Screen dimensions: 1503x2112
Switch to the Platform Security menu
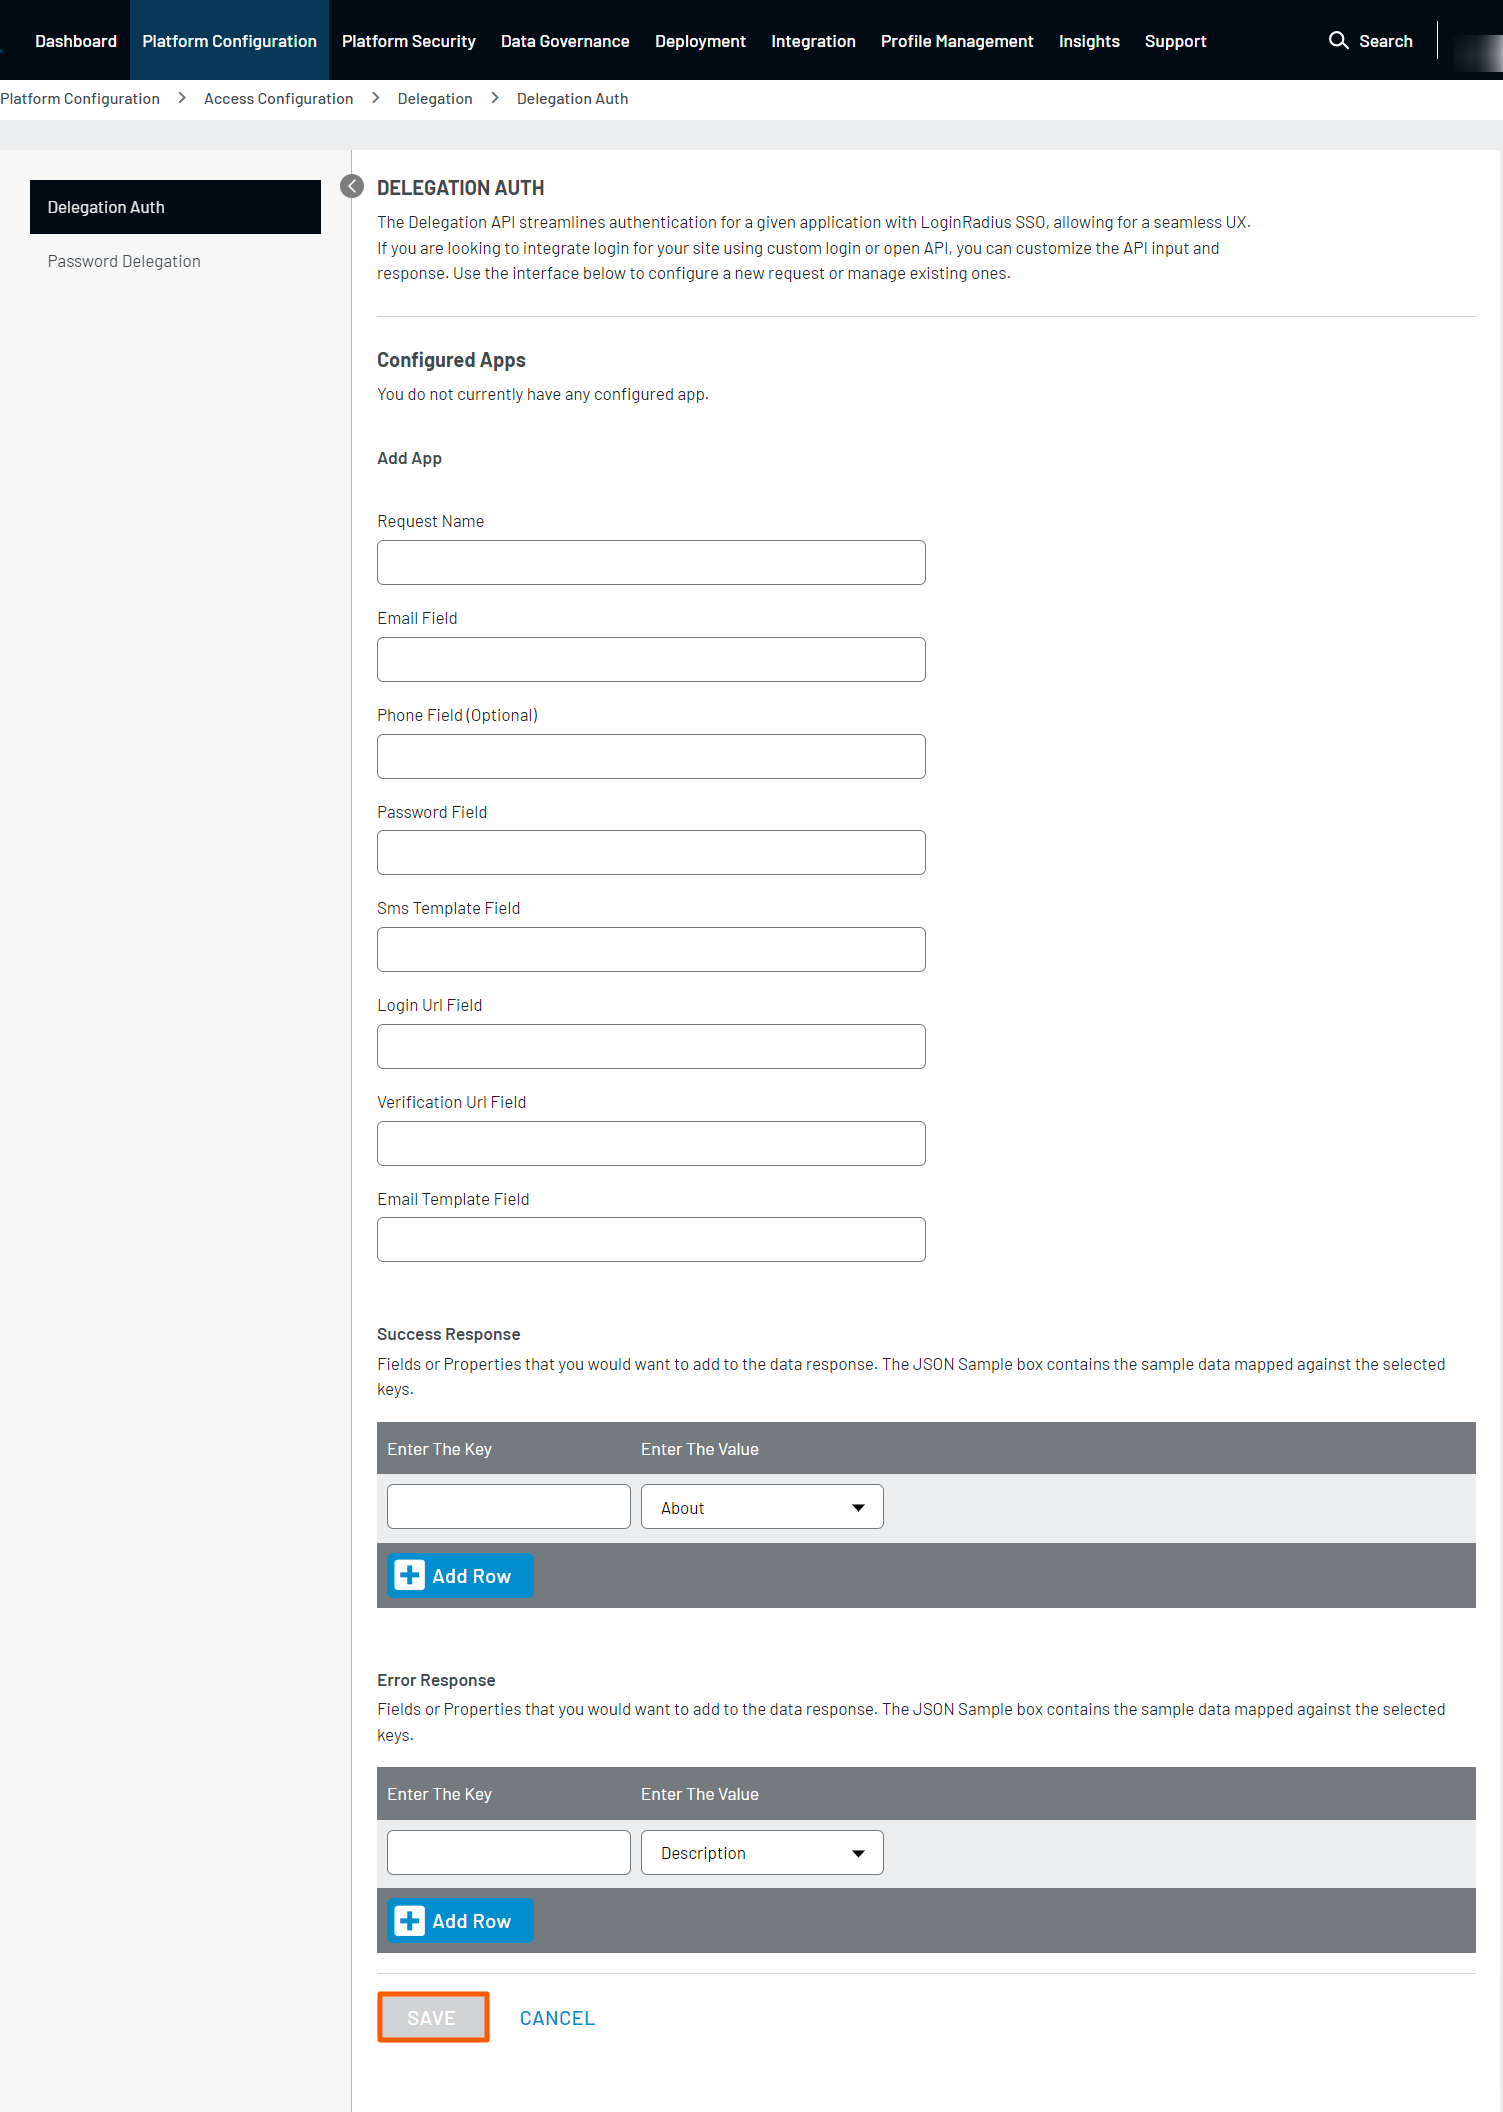click(408, 40)
